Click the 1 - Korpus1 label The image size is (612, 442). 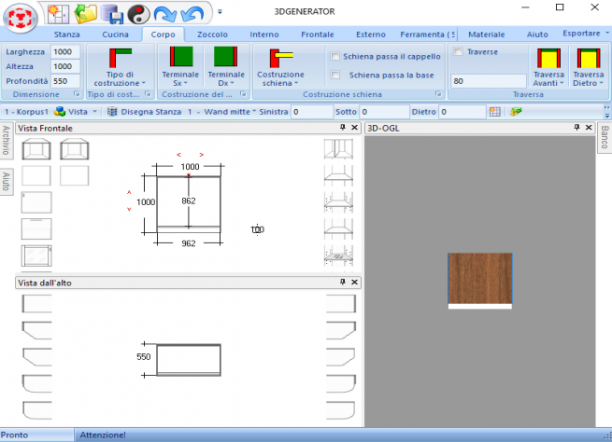[26, 112]
